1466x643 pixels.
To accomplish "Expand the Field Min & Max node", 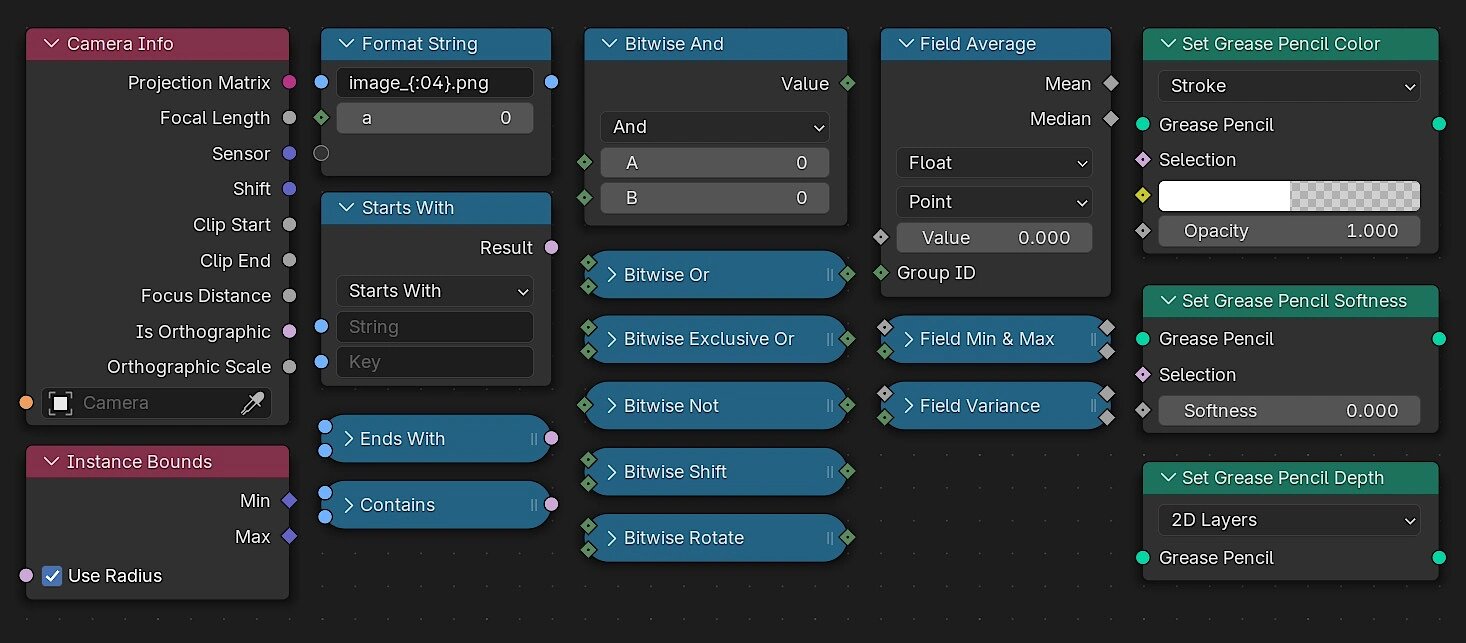I will [908, 339].
